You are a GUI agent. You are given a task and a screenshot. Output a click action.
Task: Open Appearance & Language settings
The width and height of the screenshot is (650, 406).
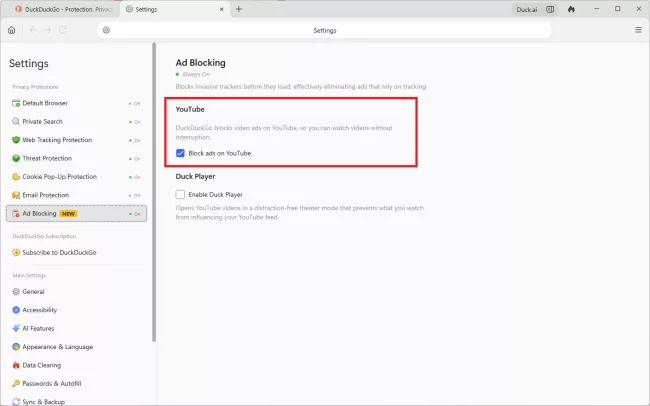tap(76, 347)
